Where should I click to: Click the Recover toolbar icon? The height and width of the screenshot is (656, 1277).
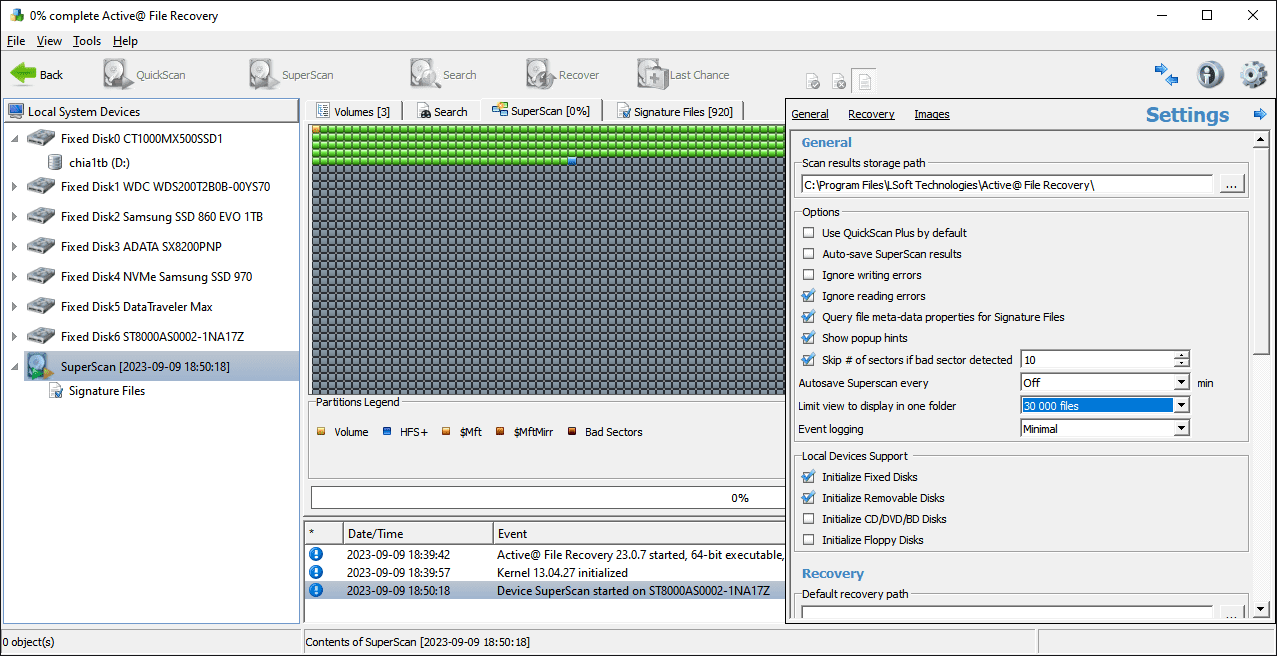tap(563, 75)
